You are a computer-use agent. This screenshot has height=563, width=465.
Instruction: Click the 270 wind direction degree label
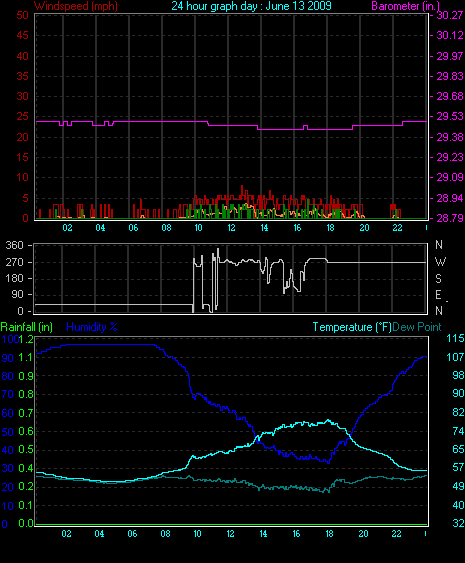15,262
